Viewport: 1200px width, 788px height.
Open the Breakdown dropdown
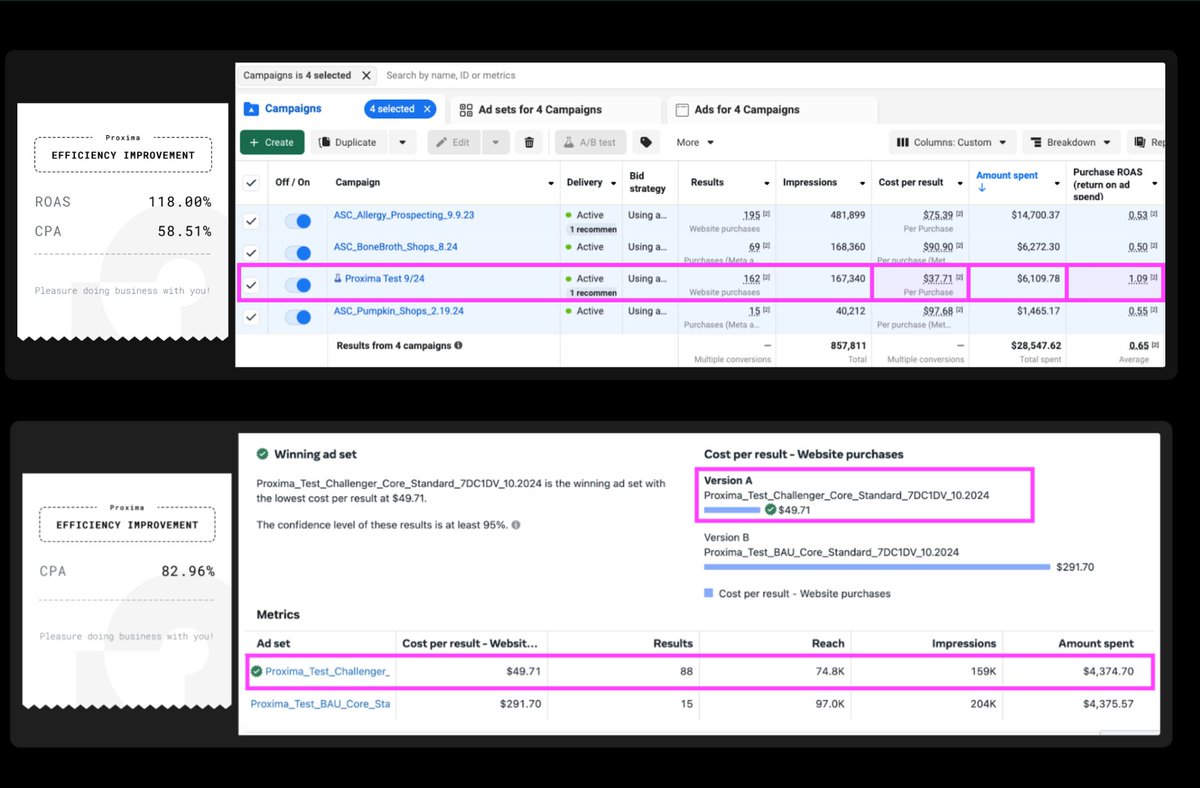pos(1070,142)
